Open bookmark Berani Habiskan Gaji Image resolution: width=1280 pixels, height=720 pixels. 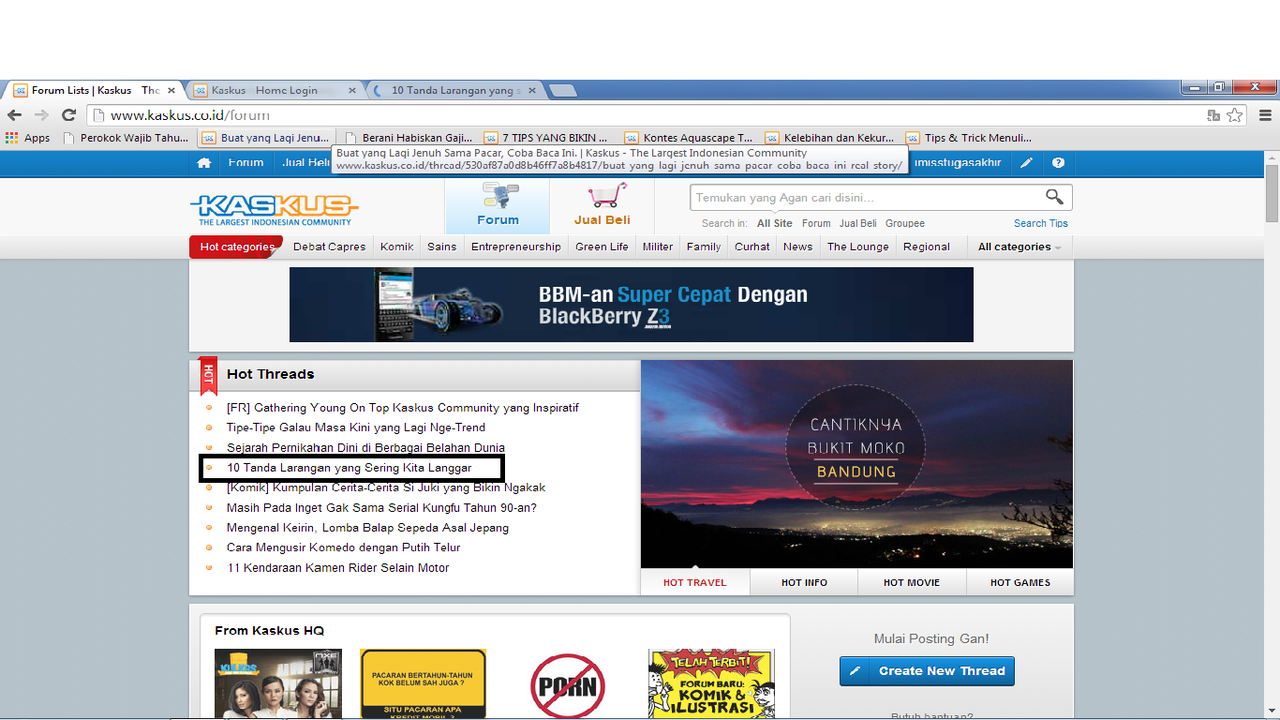[408, 138]
